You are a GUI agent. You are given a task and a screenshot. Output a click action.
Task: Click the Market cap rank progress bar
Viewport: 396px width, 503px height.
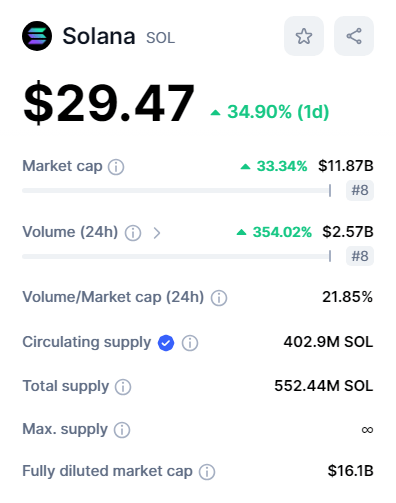(x=177, y=191)
